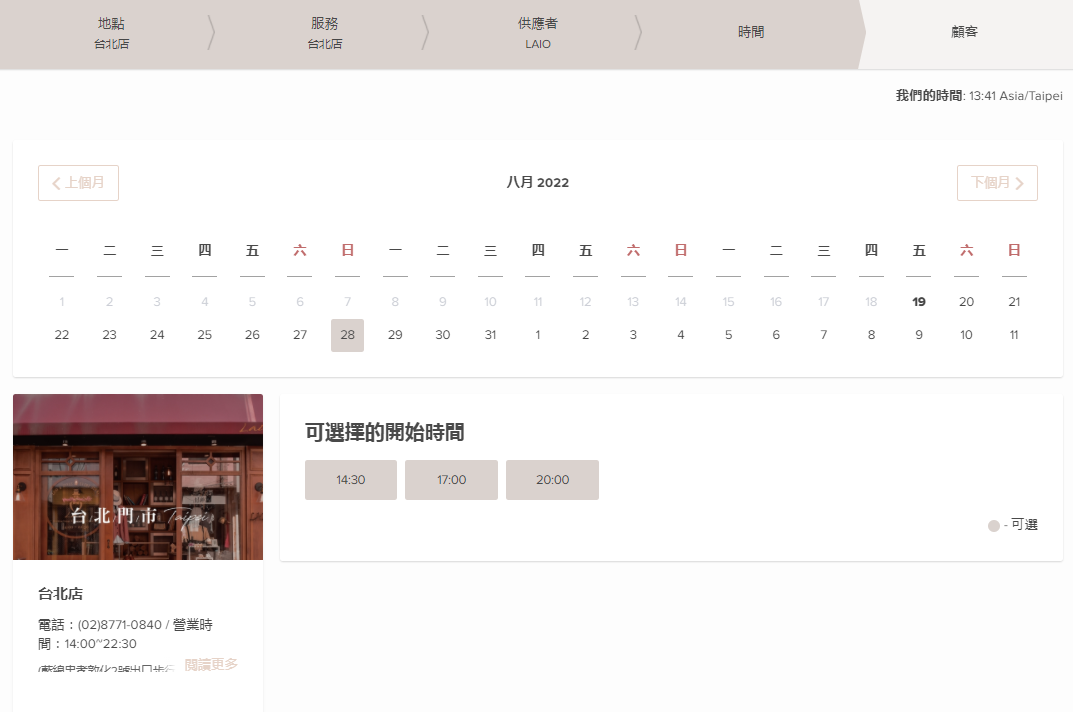Select the 14:30 start time slot
The height and width of the screenshot is (712, 1073).
tap(350, 480)
